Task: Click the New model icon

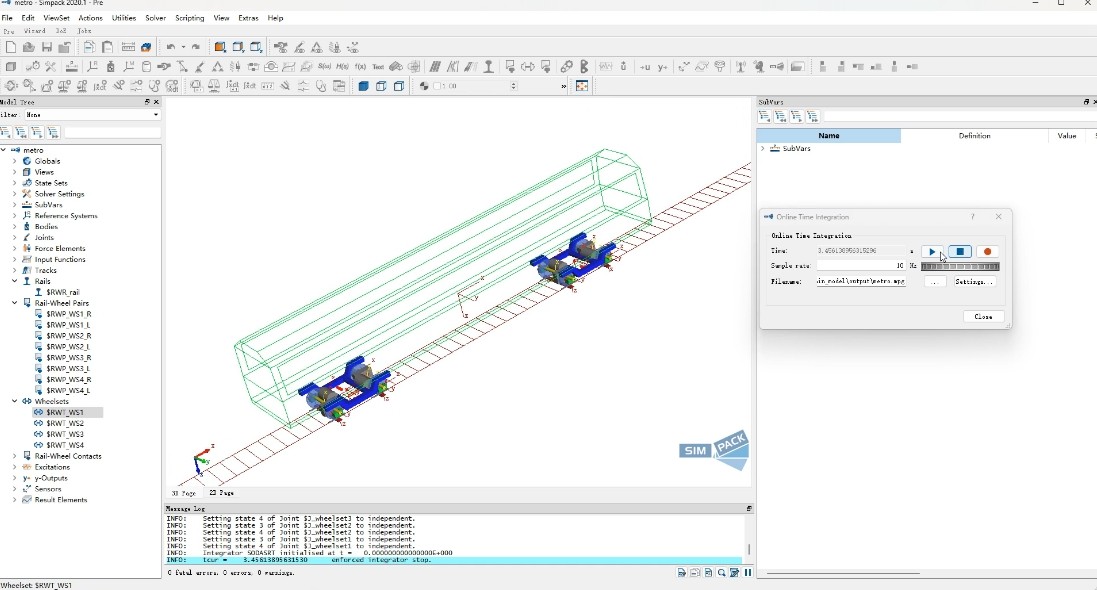Action: tap(10, 47)
